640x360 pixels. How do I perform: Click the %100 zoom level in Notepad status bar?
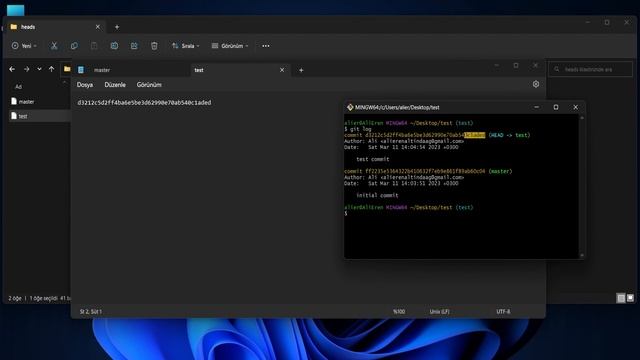399,311
